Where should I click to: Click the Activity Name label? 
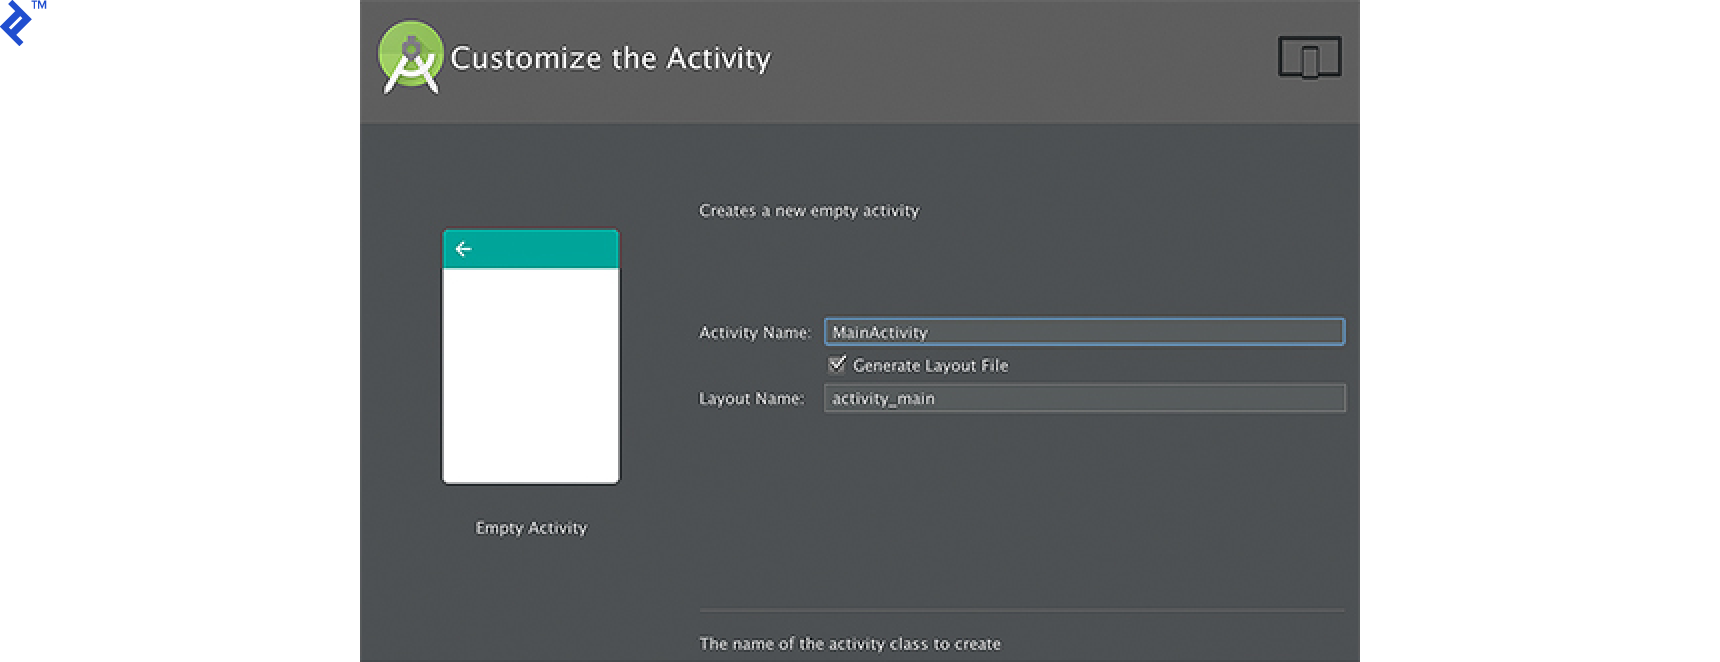(x=754, y=332)
